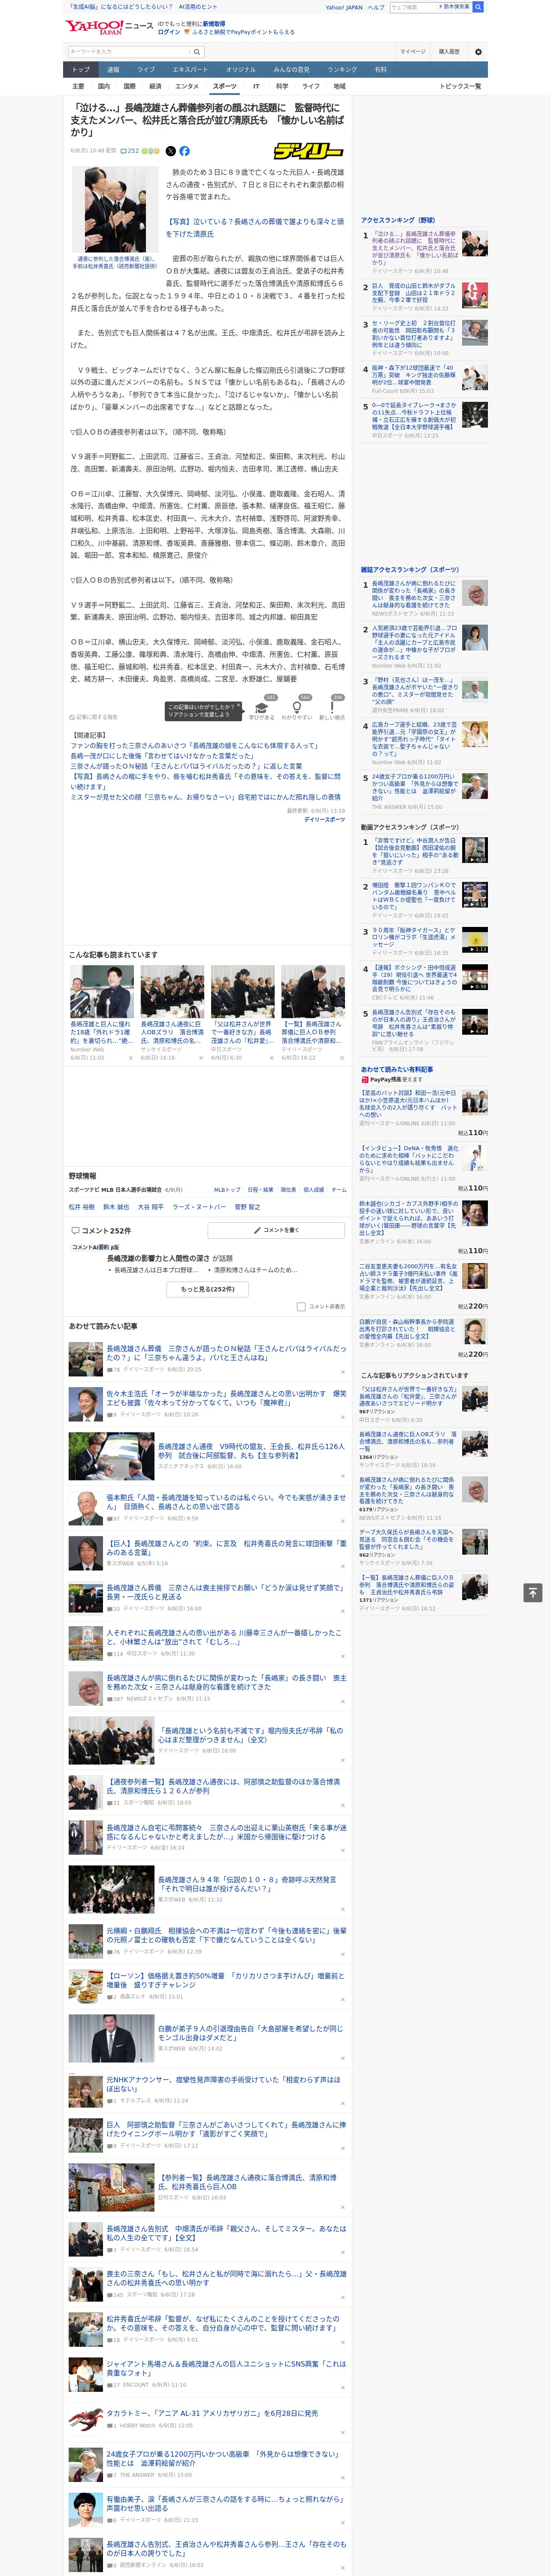Open the 購入履歴 link
Viewport: 551px width, 2576px height.
click(x=449, y=52)
